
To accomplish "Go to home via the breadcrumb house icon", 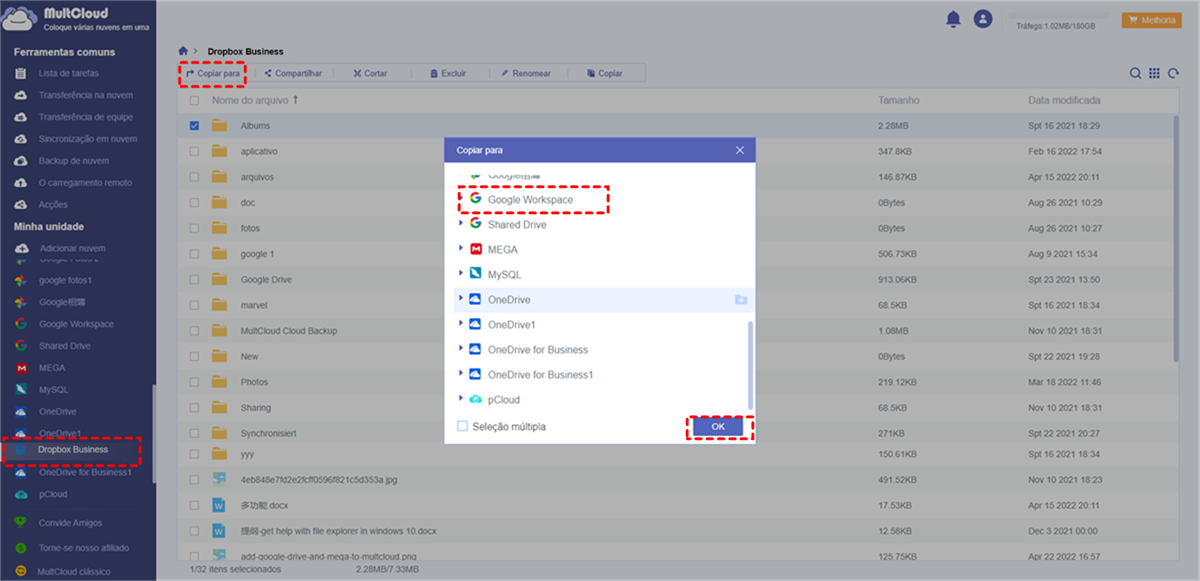I will [182, 51].
